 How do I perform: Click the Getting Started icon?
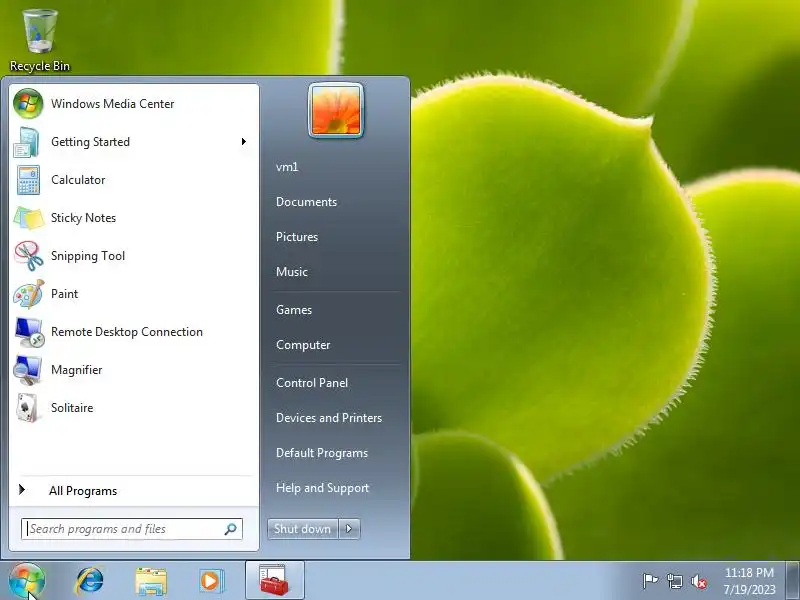click(x=27, y=142)
